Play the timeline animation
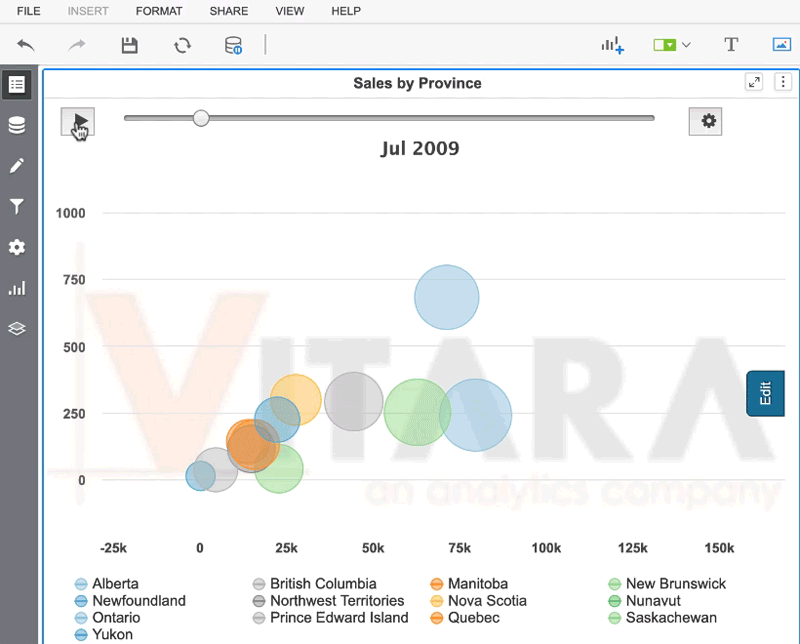The width and height of the screenshot is (800, 644). (x=78, y=121)
